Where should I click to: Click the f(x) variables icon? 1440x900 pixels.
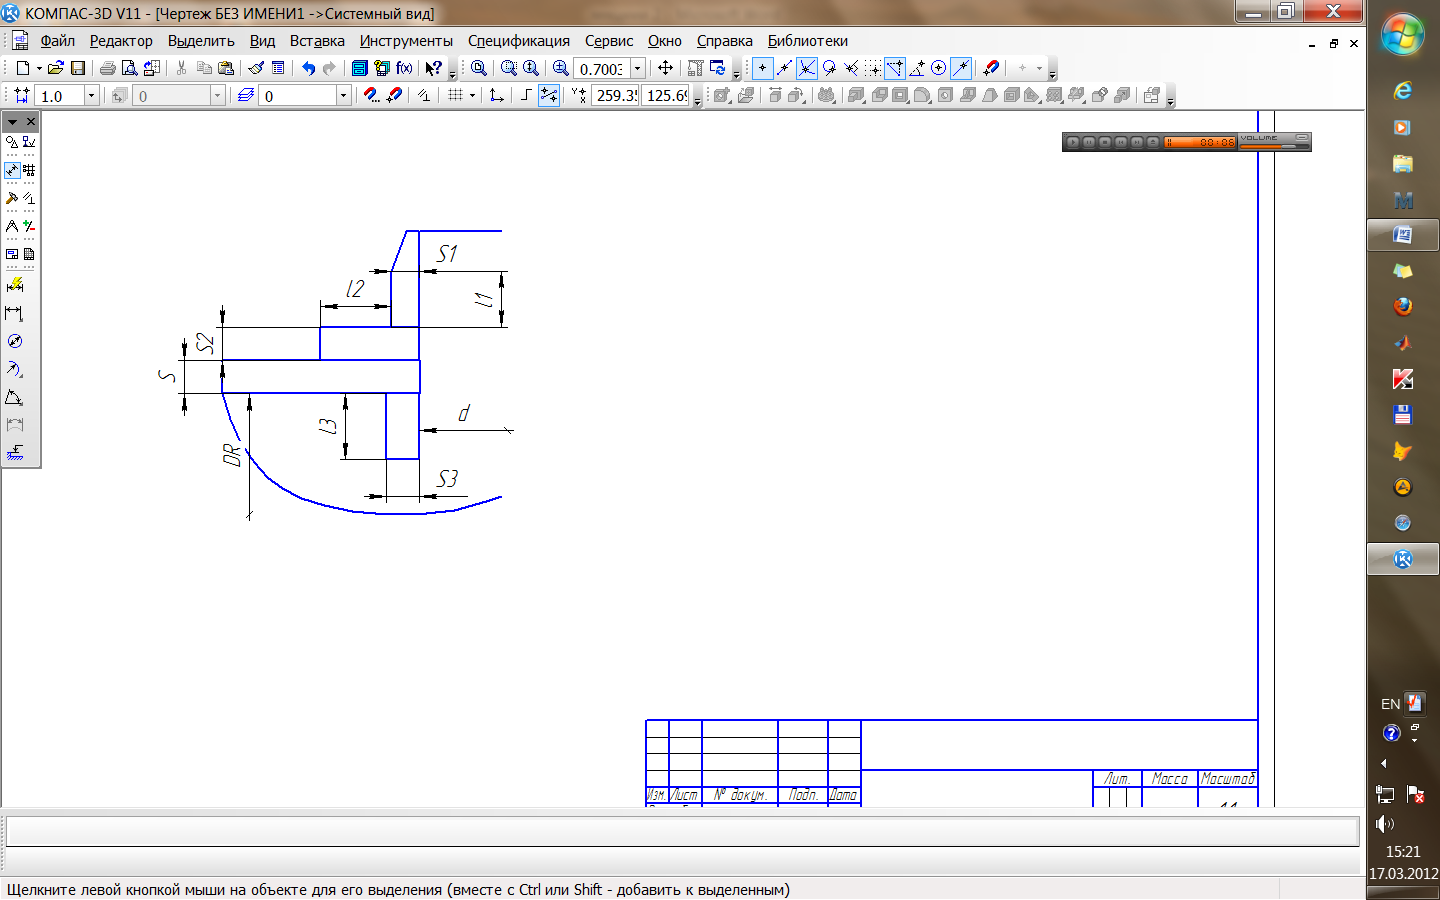pos(404,68)
